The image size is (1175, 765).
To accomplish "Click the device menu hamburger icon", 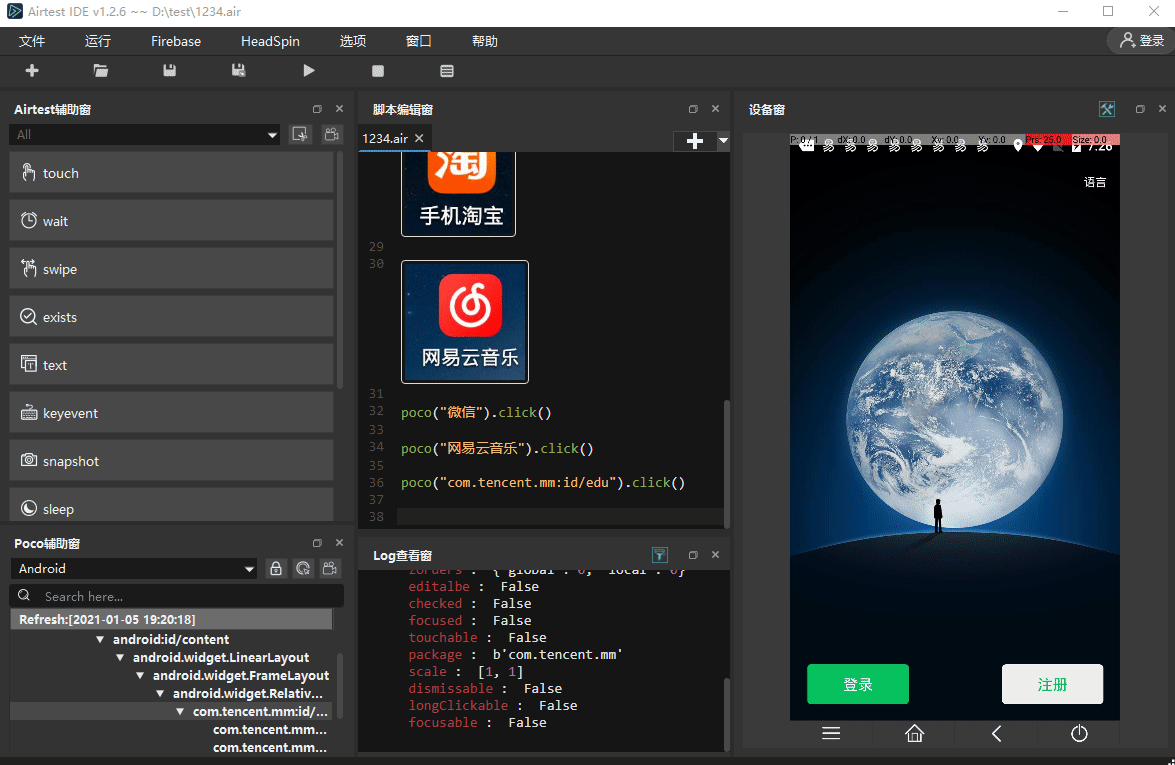I will [x=831, y=734].
